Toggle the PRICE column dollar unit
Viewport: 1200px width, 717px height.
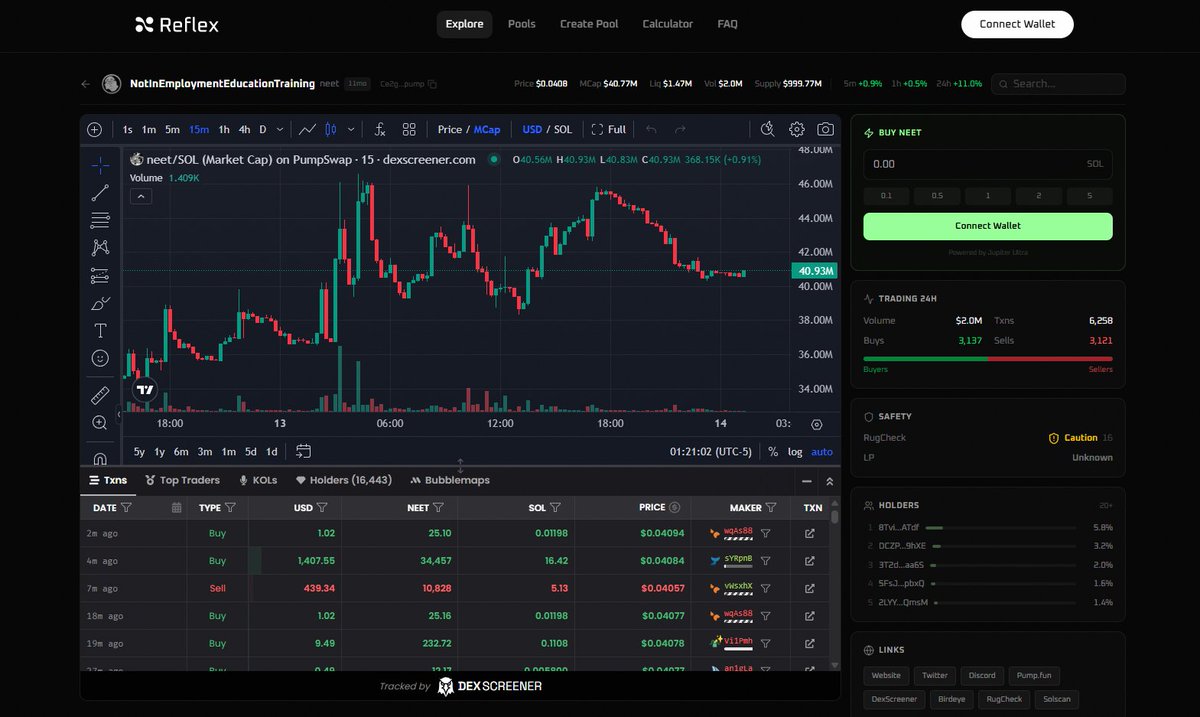pos(675,507)
